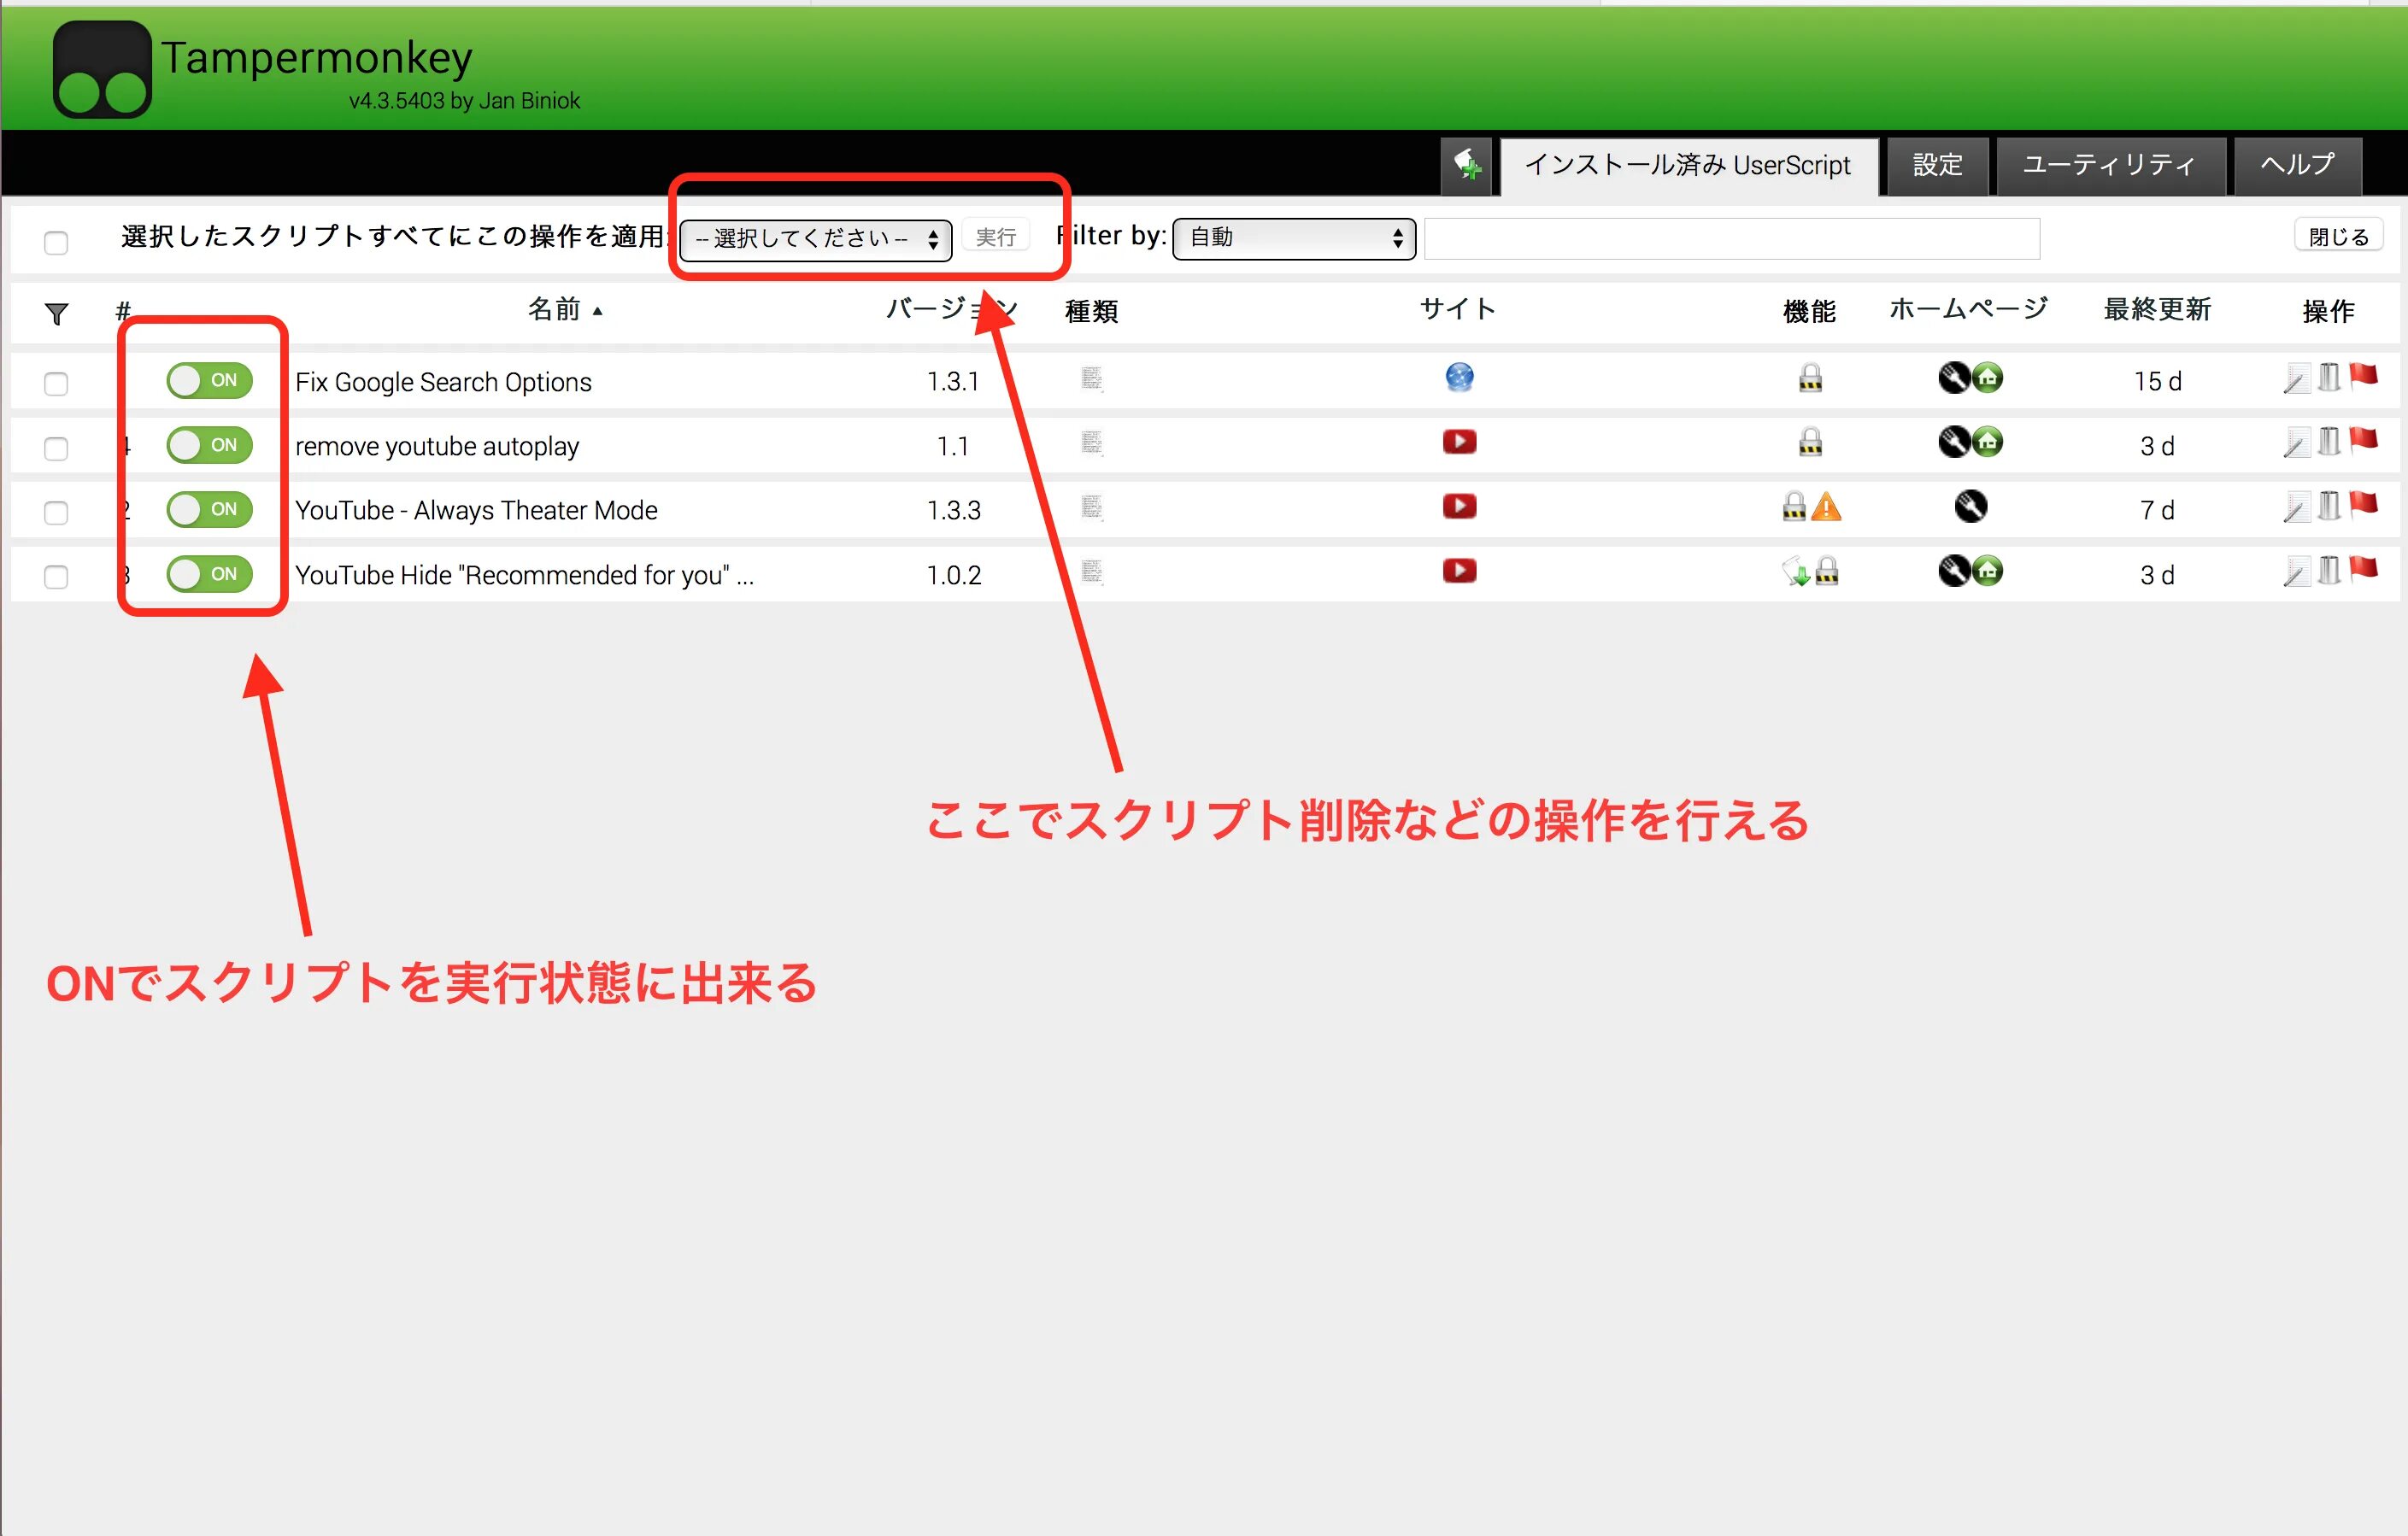Report Fix Google Search Options with red flag
The image size is (2408, 1536).
coord(2362,376)
